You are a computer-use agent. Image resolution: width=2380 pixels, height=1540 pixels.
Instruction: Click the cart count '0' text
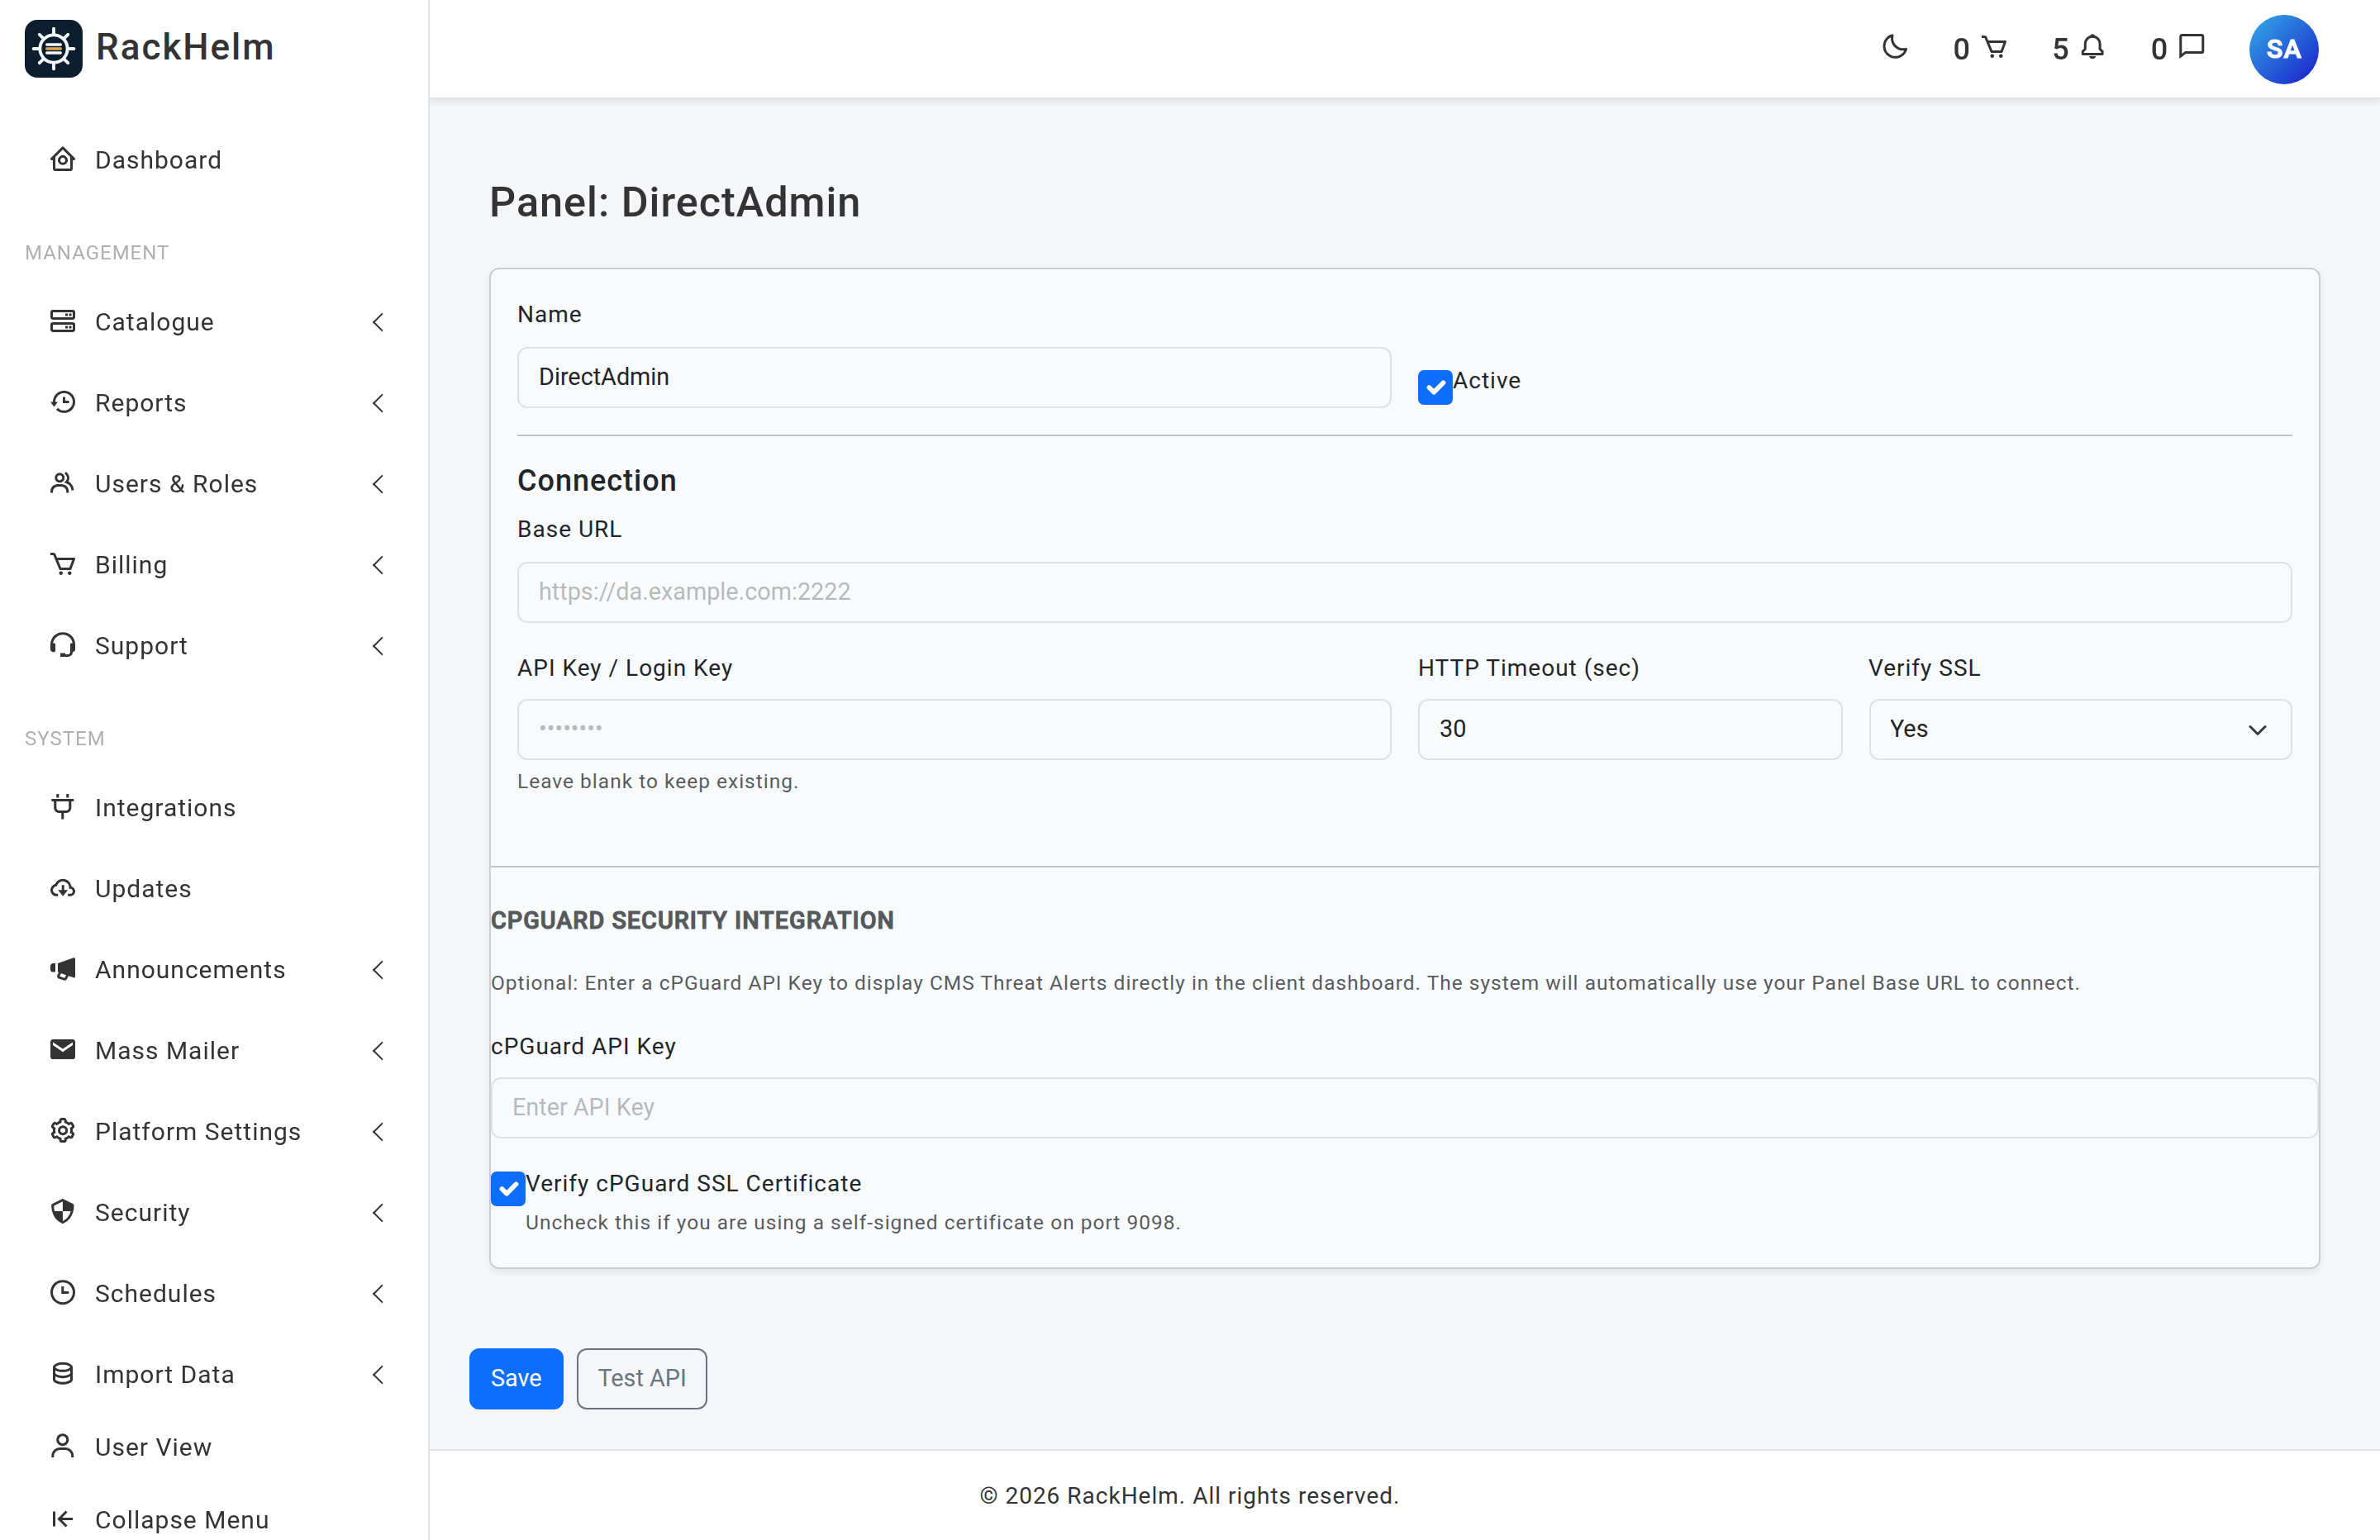pos(1961,49)
